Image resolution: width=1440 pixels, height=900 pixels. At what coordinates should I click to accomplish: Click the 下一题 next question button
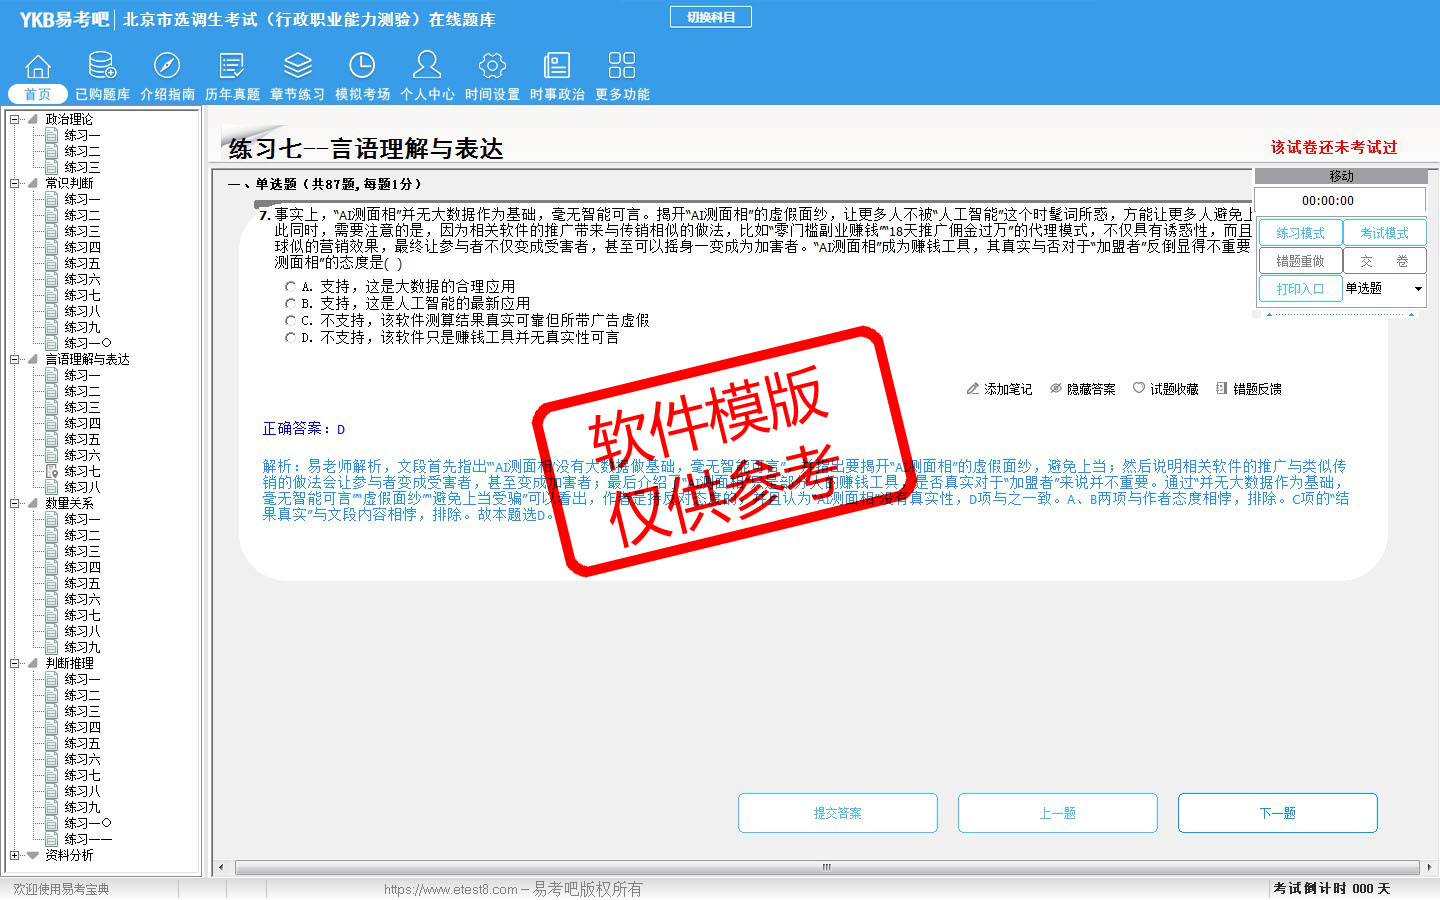1277,813
